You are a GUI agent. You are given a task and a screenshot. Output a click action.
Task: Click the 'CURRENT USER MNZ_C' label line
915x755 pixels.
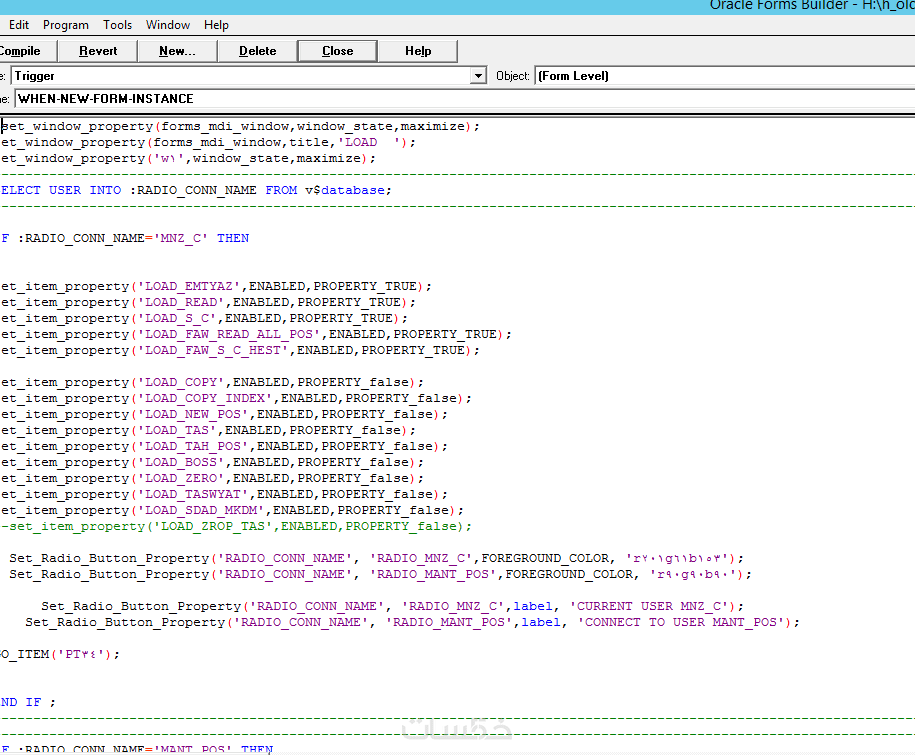click(x=392, y=606)
